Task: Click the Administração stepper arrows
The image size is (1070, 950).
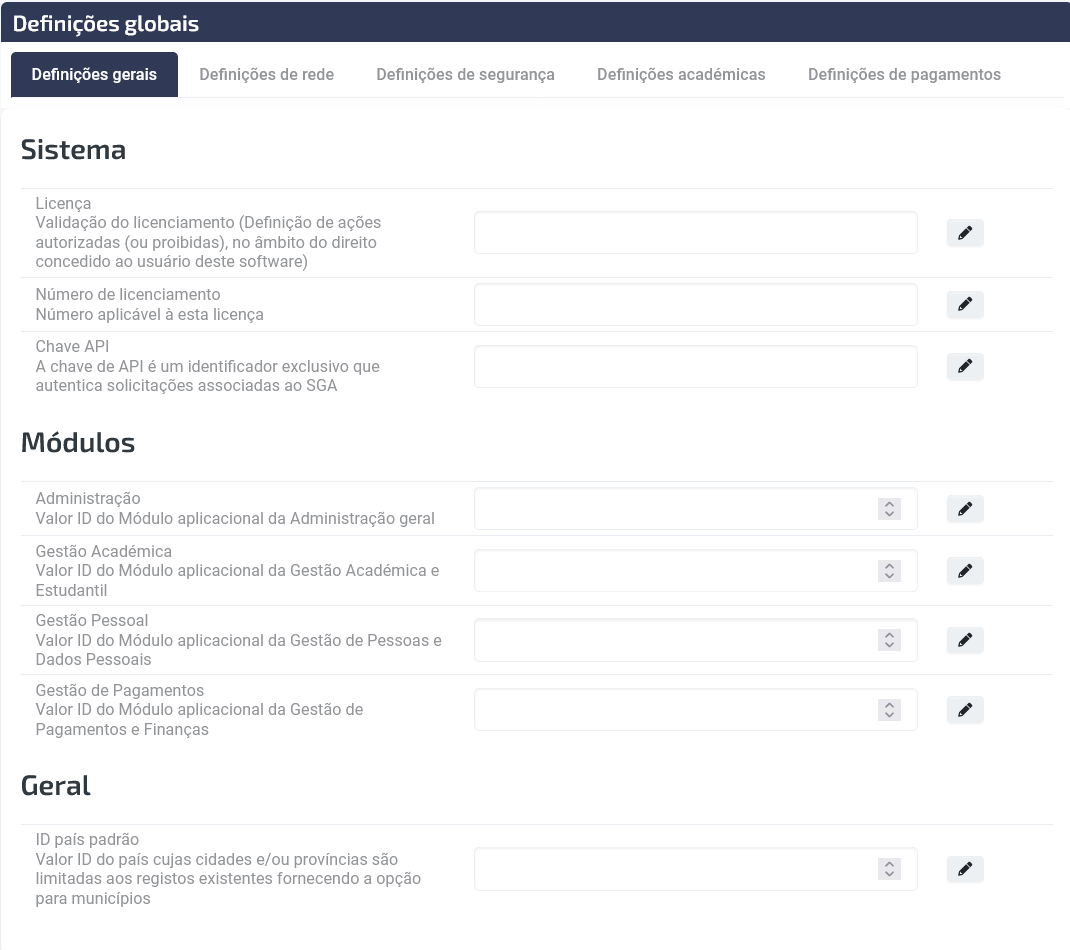Action: click(889, 508)
